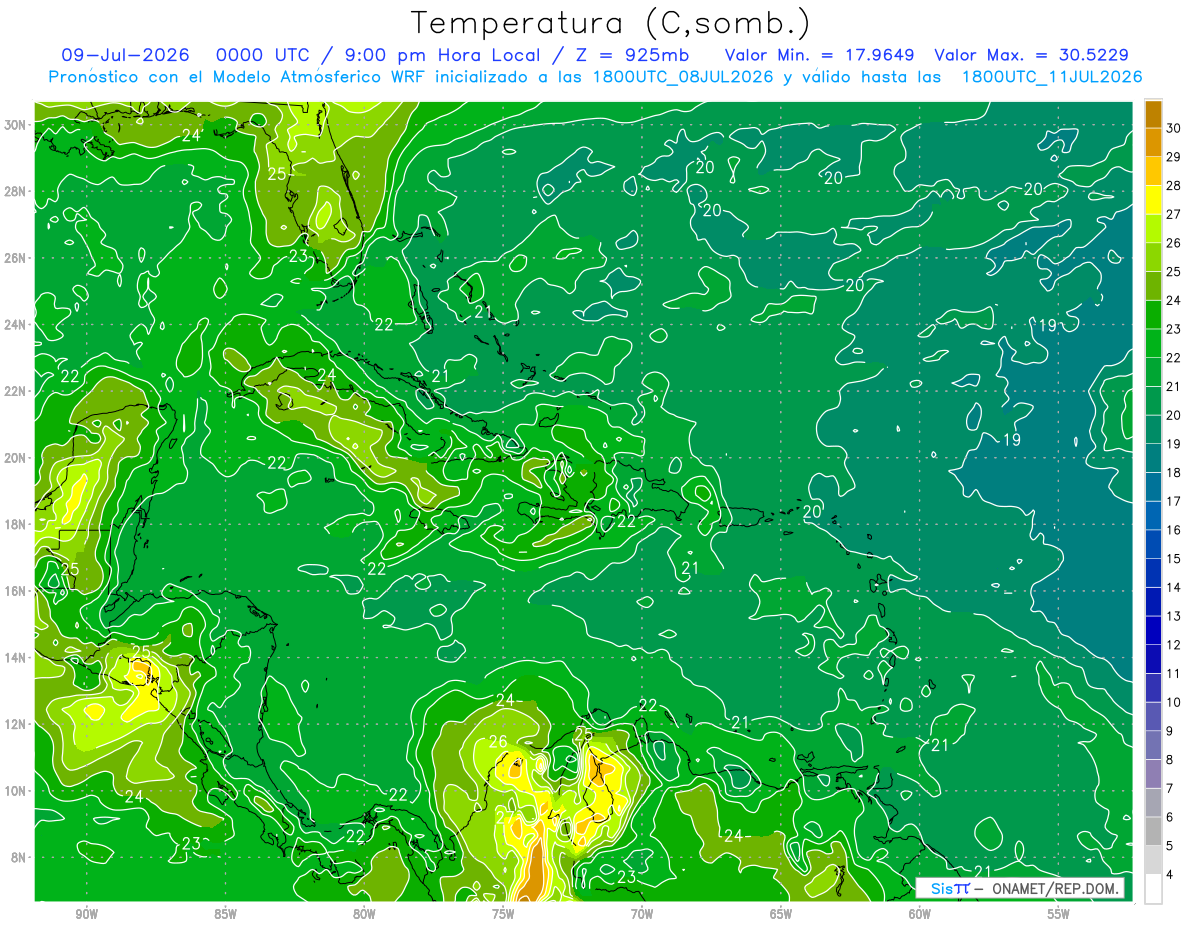This screenshot has width=1200, height=927.
Task: Click the 22N latitude axis label
Action: (x=16, y=391)
